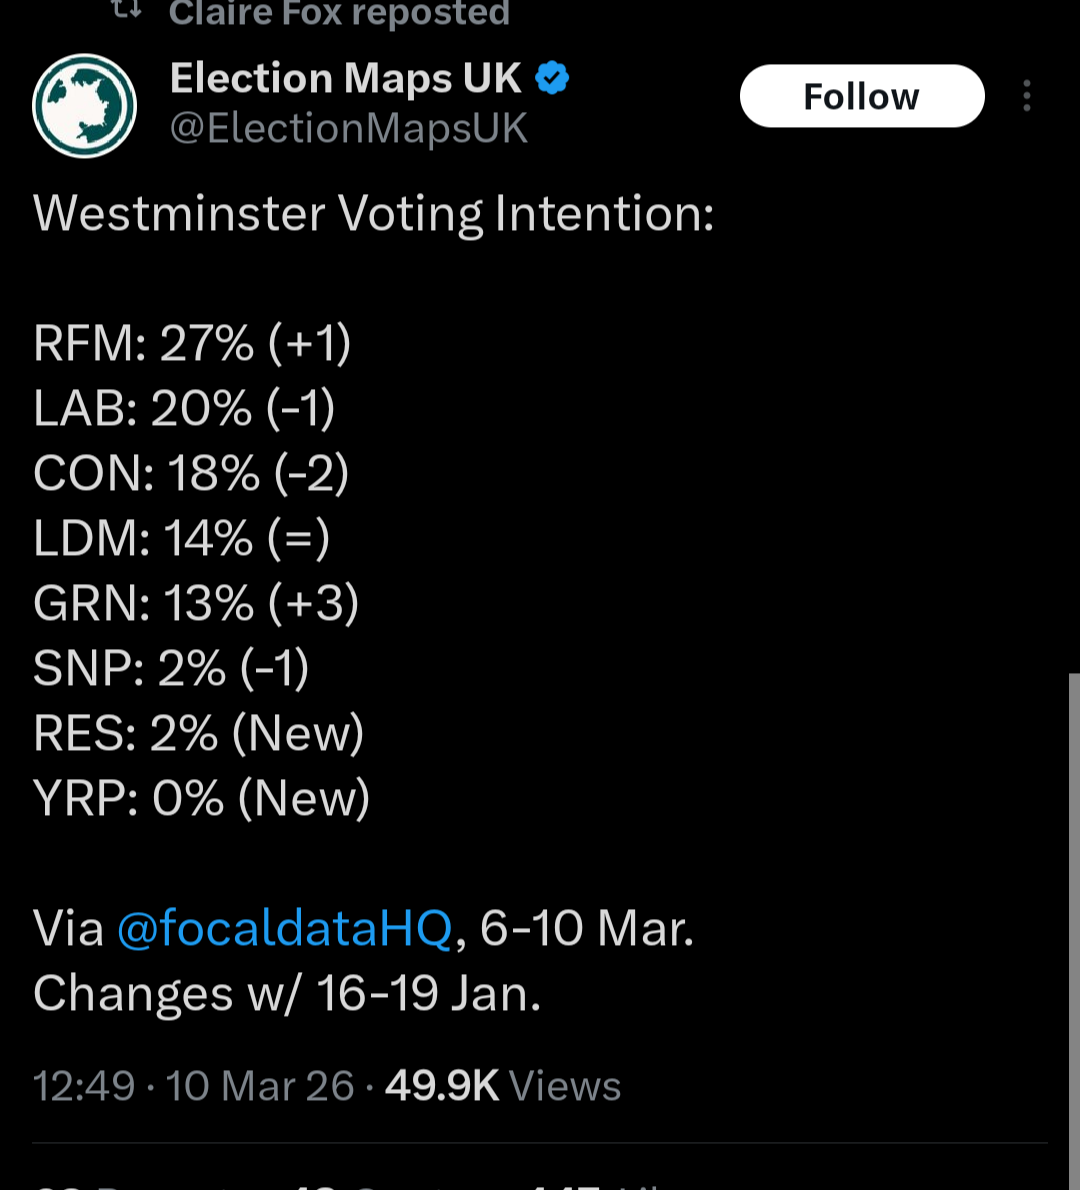Click the GRN: 13% (+3) line
This screenshot has height=1190, width=1080.
(x=196, y=604)
